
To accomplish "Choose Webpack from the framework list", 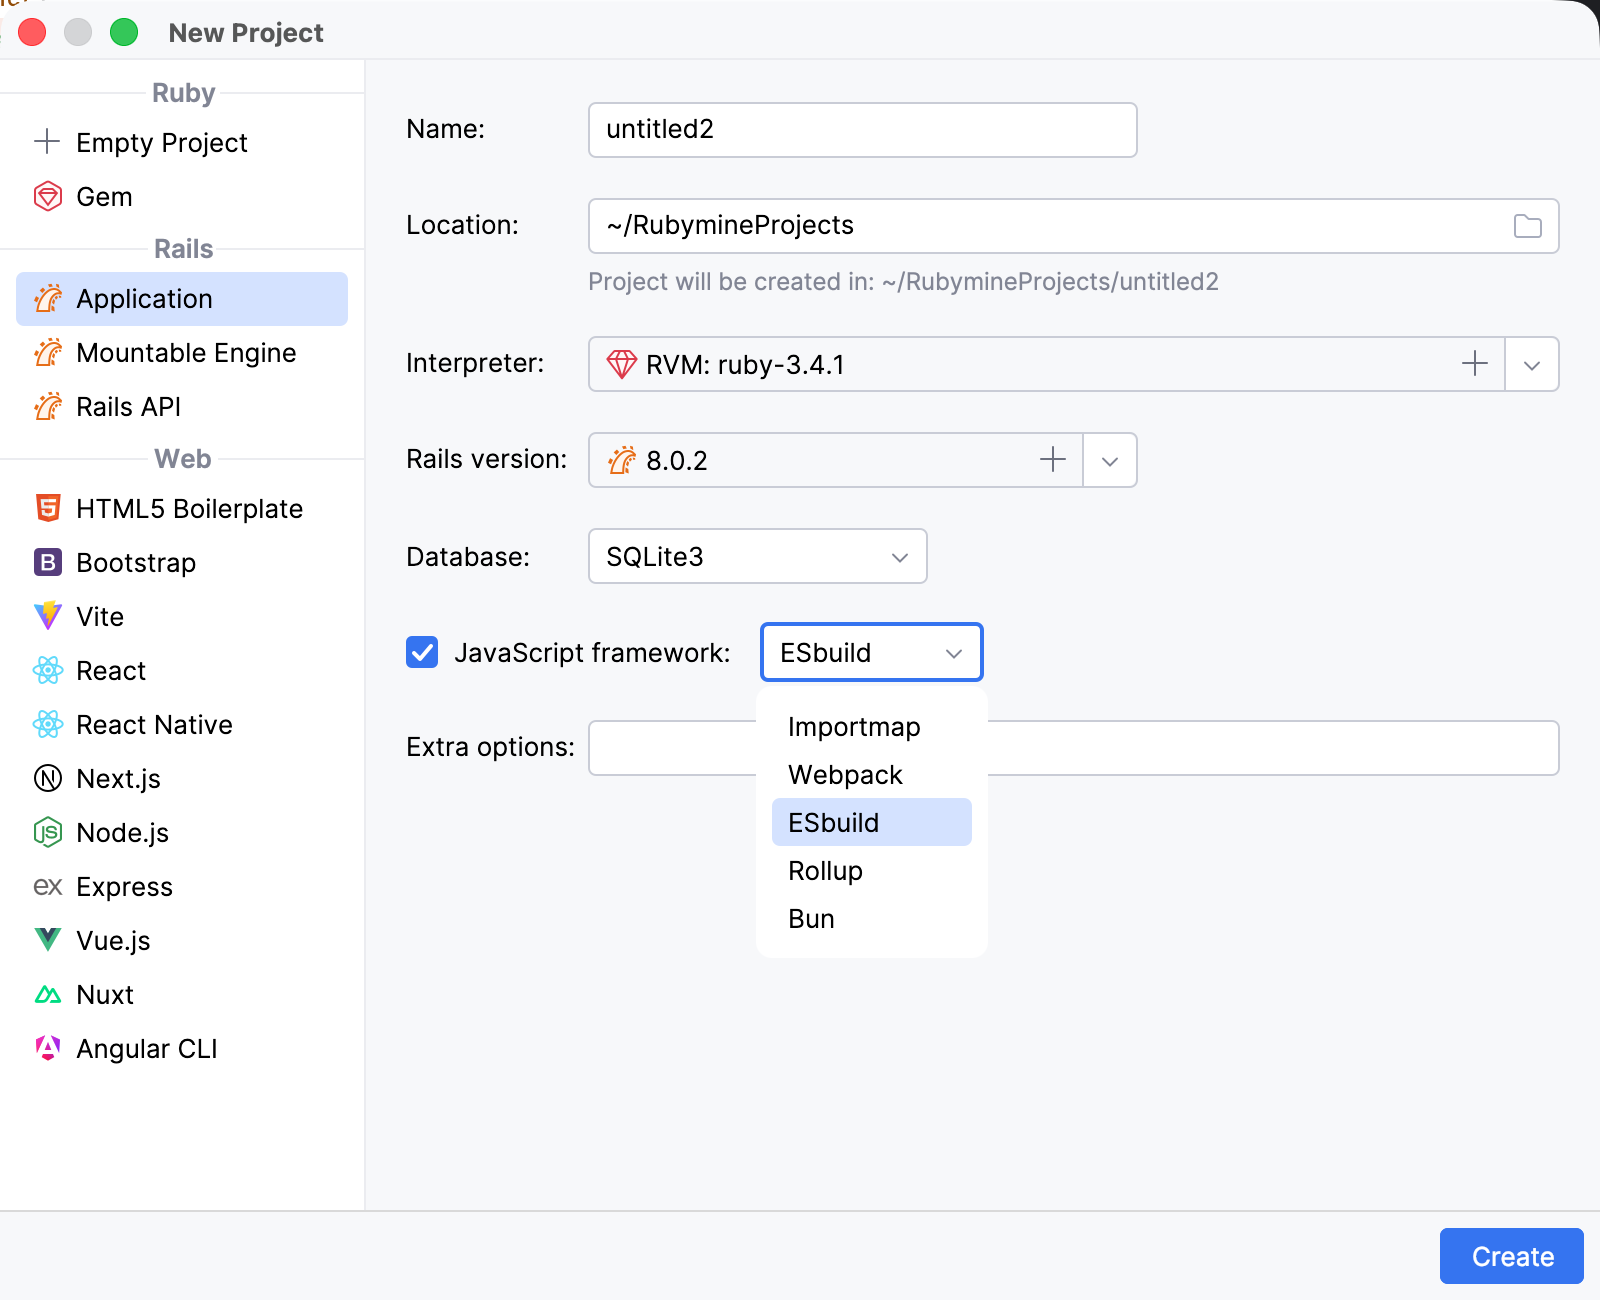I will pyautogui.click(x=872, y=774).
